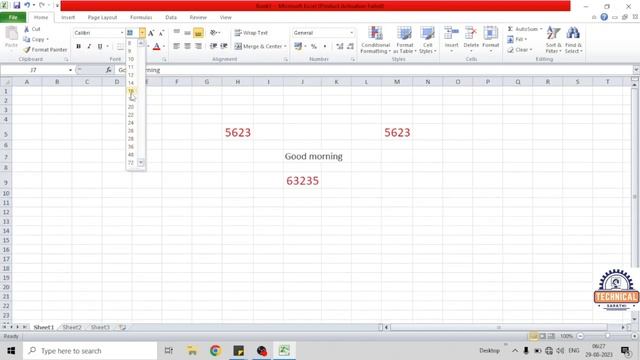
Task: Toggle Bold formatting
Action: pyautogui.click(x=78, y=46)
